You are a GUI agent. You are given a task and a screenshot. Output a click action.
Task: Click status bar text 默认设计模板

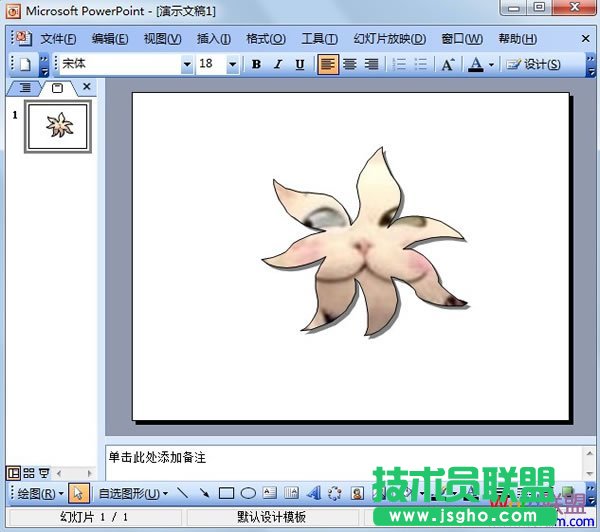click(271, 517)
